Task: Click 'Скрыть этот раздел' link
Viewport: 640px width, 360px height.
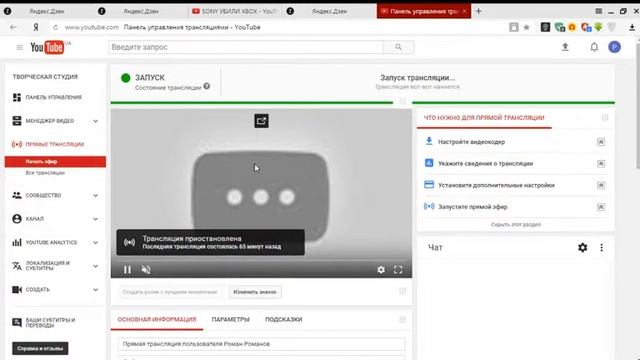Action: click(x=516, y=224)
